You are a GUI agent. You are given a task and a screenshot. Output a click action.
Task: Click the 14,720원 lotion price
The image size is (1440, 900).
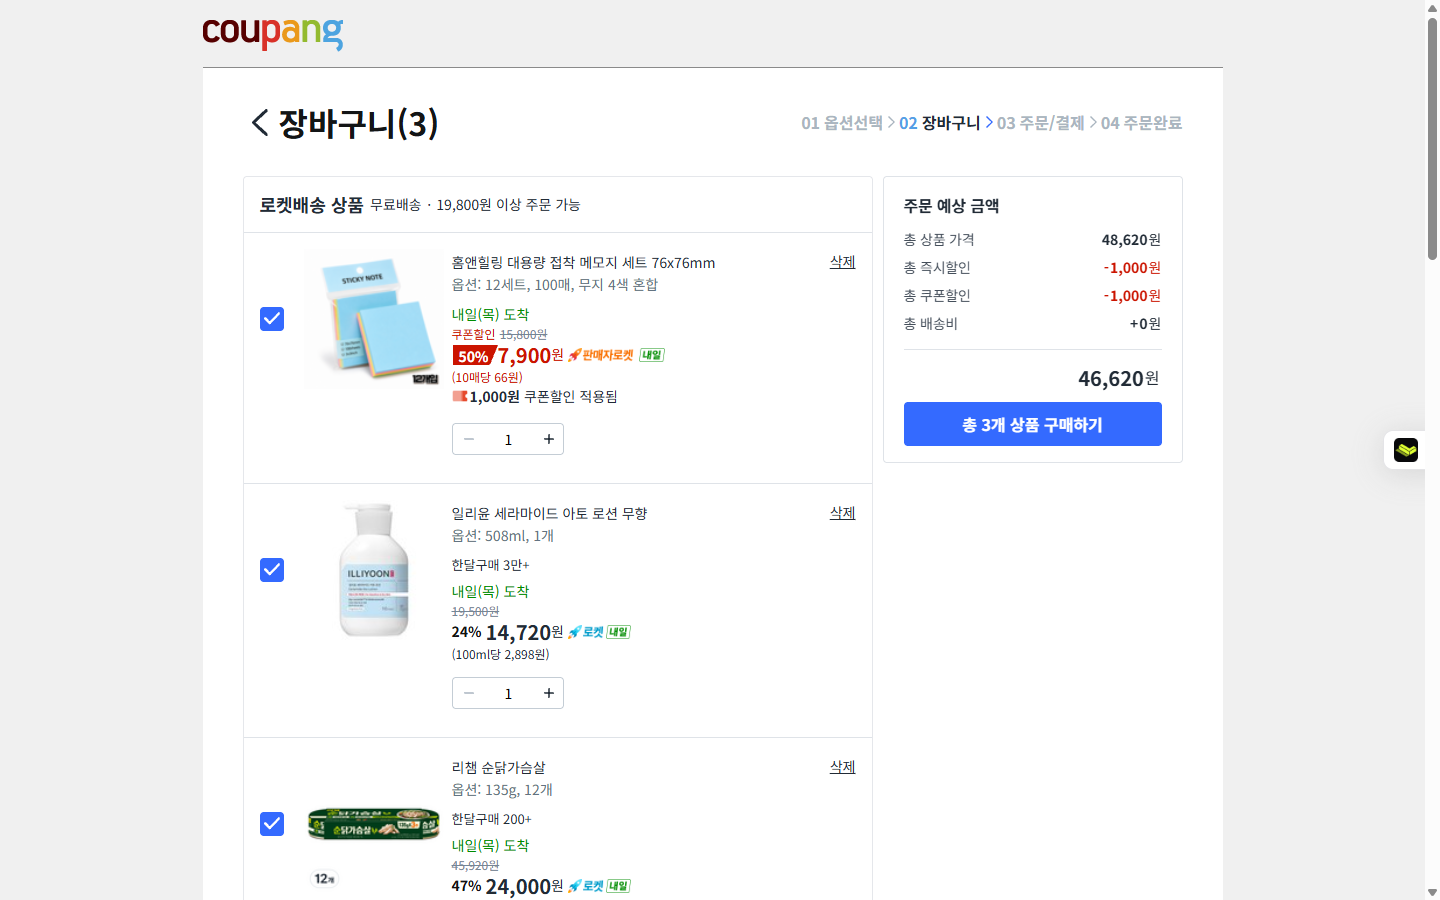point(524,633)
